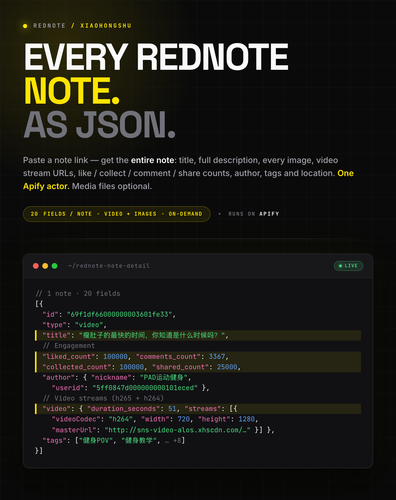Image resolution: width=396 pixels, height=500 pixels.
Task: Click the duration_seconds value 51
Action: pyautogui.click(x=172, y=409)
